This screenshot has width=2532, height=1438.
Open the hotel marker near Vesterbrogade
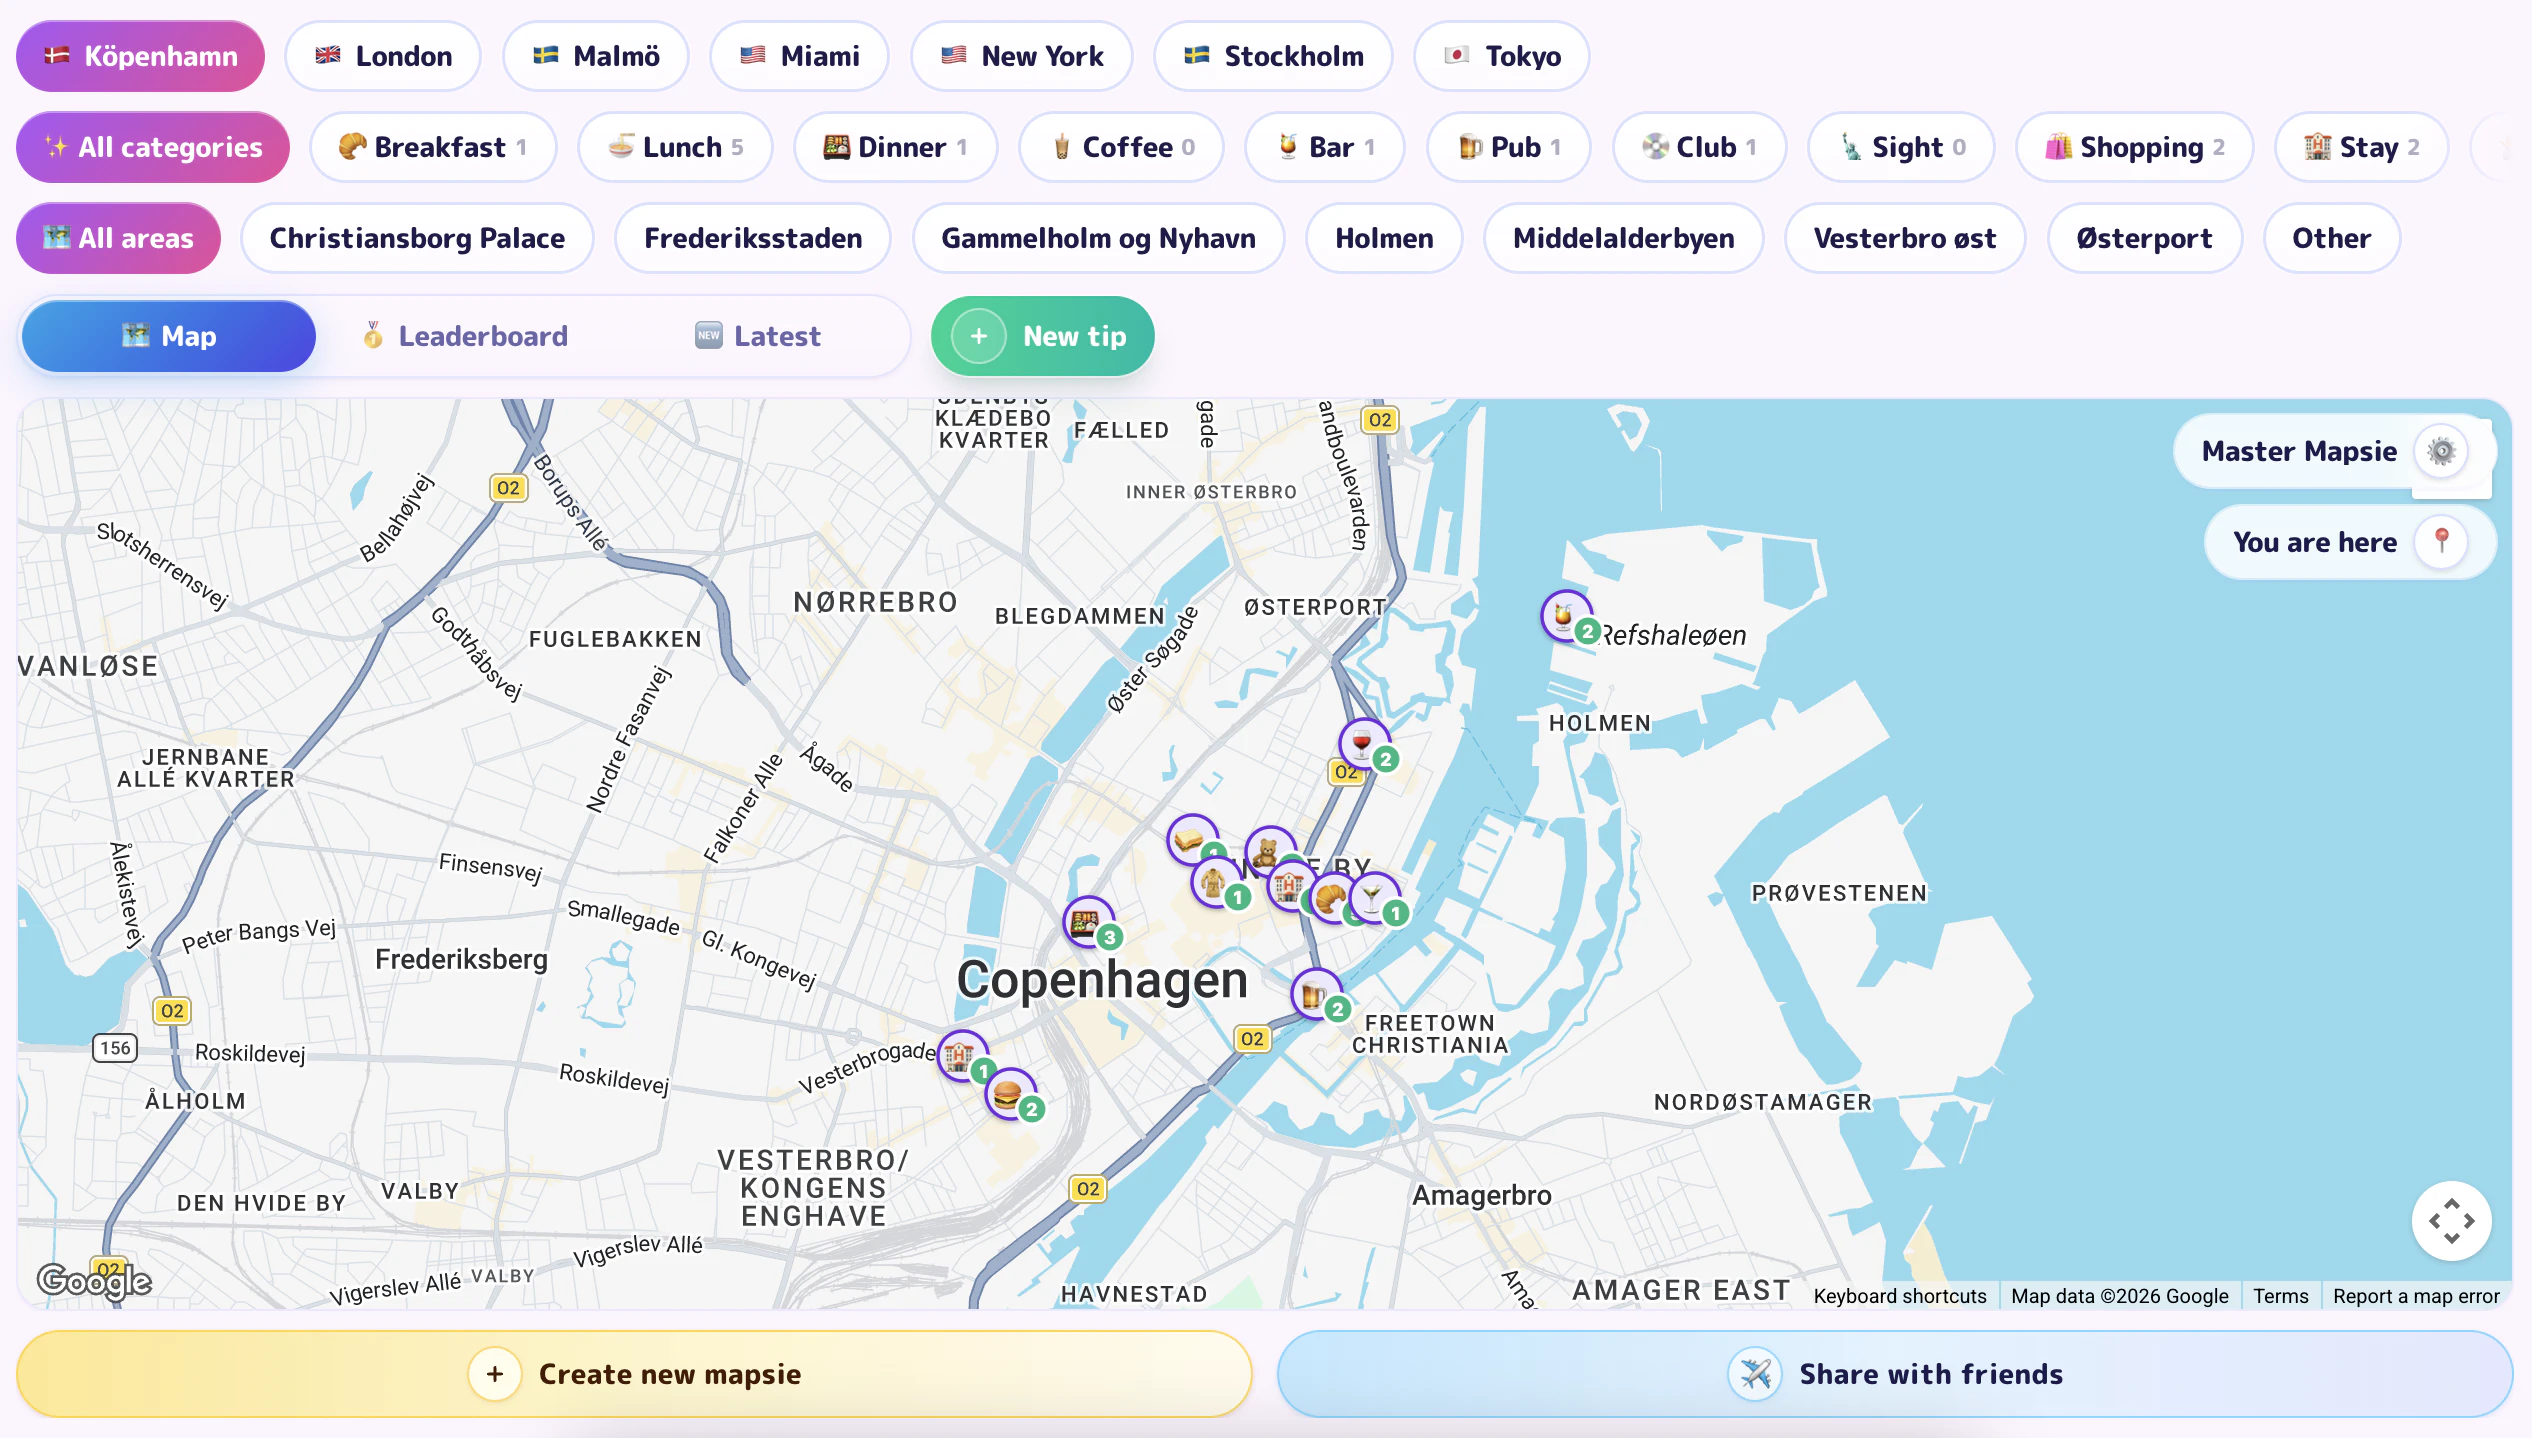coord(962,1056)
